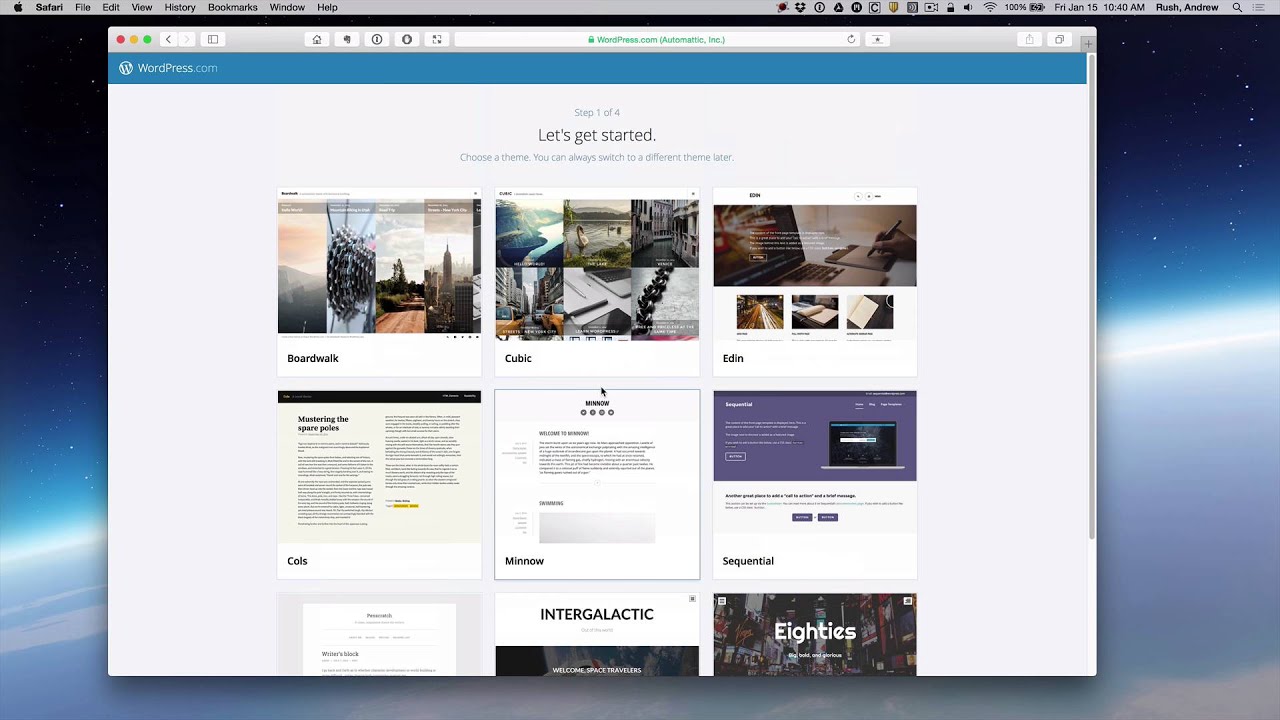
Task: Click the shield icon in menu bar
Action: [x=894, y=7]
